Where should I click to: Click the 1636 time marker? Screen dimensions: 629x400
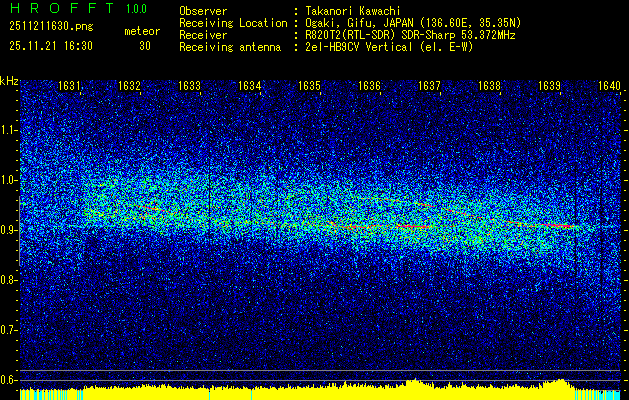click(369, 85)
